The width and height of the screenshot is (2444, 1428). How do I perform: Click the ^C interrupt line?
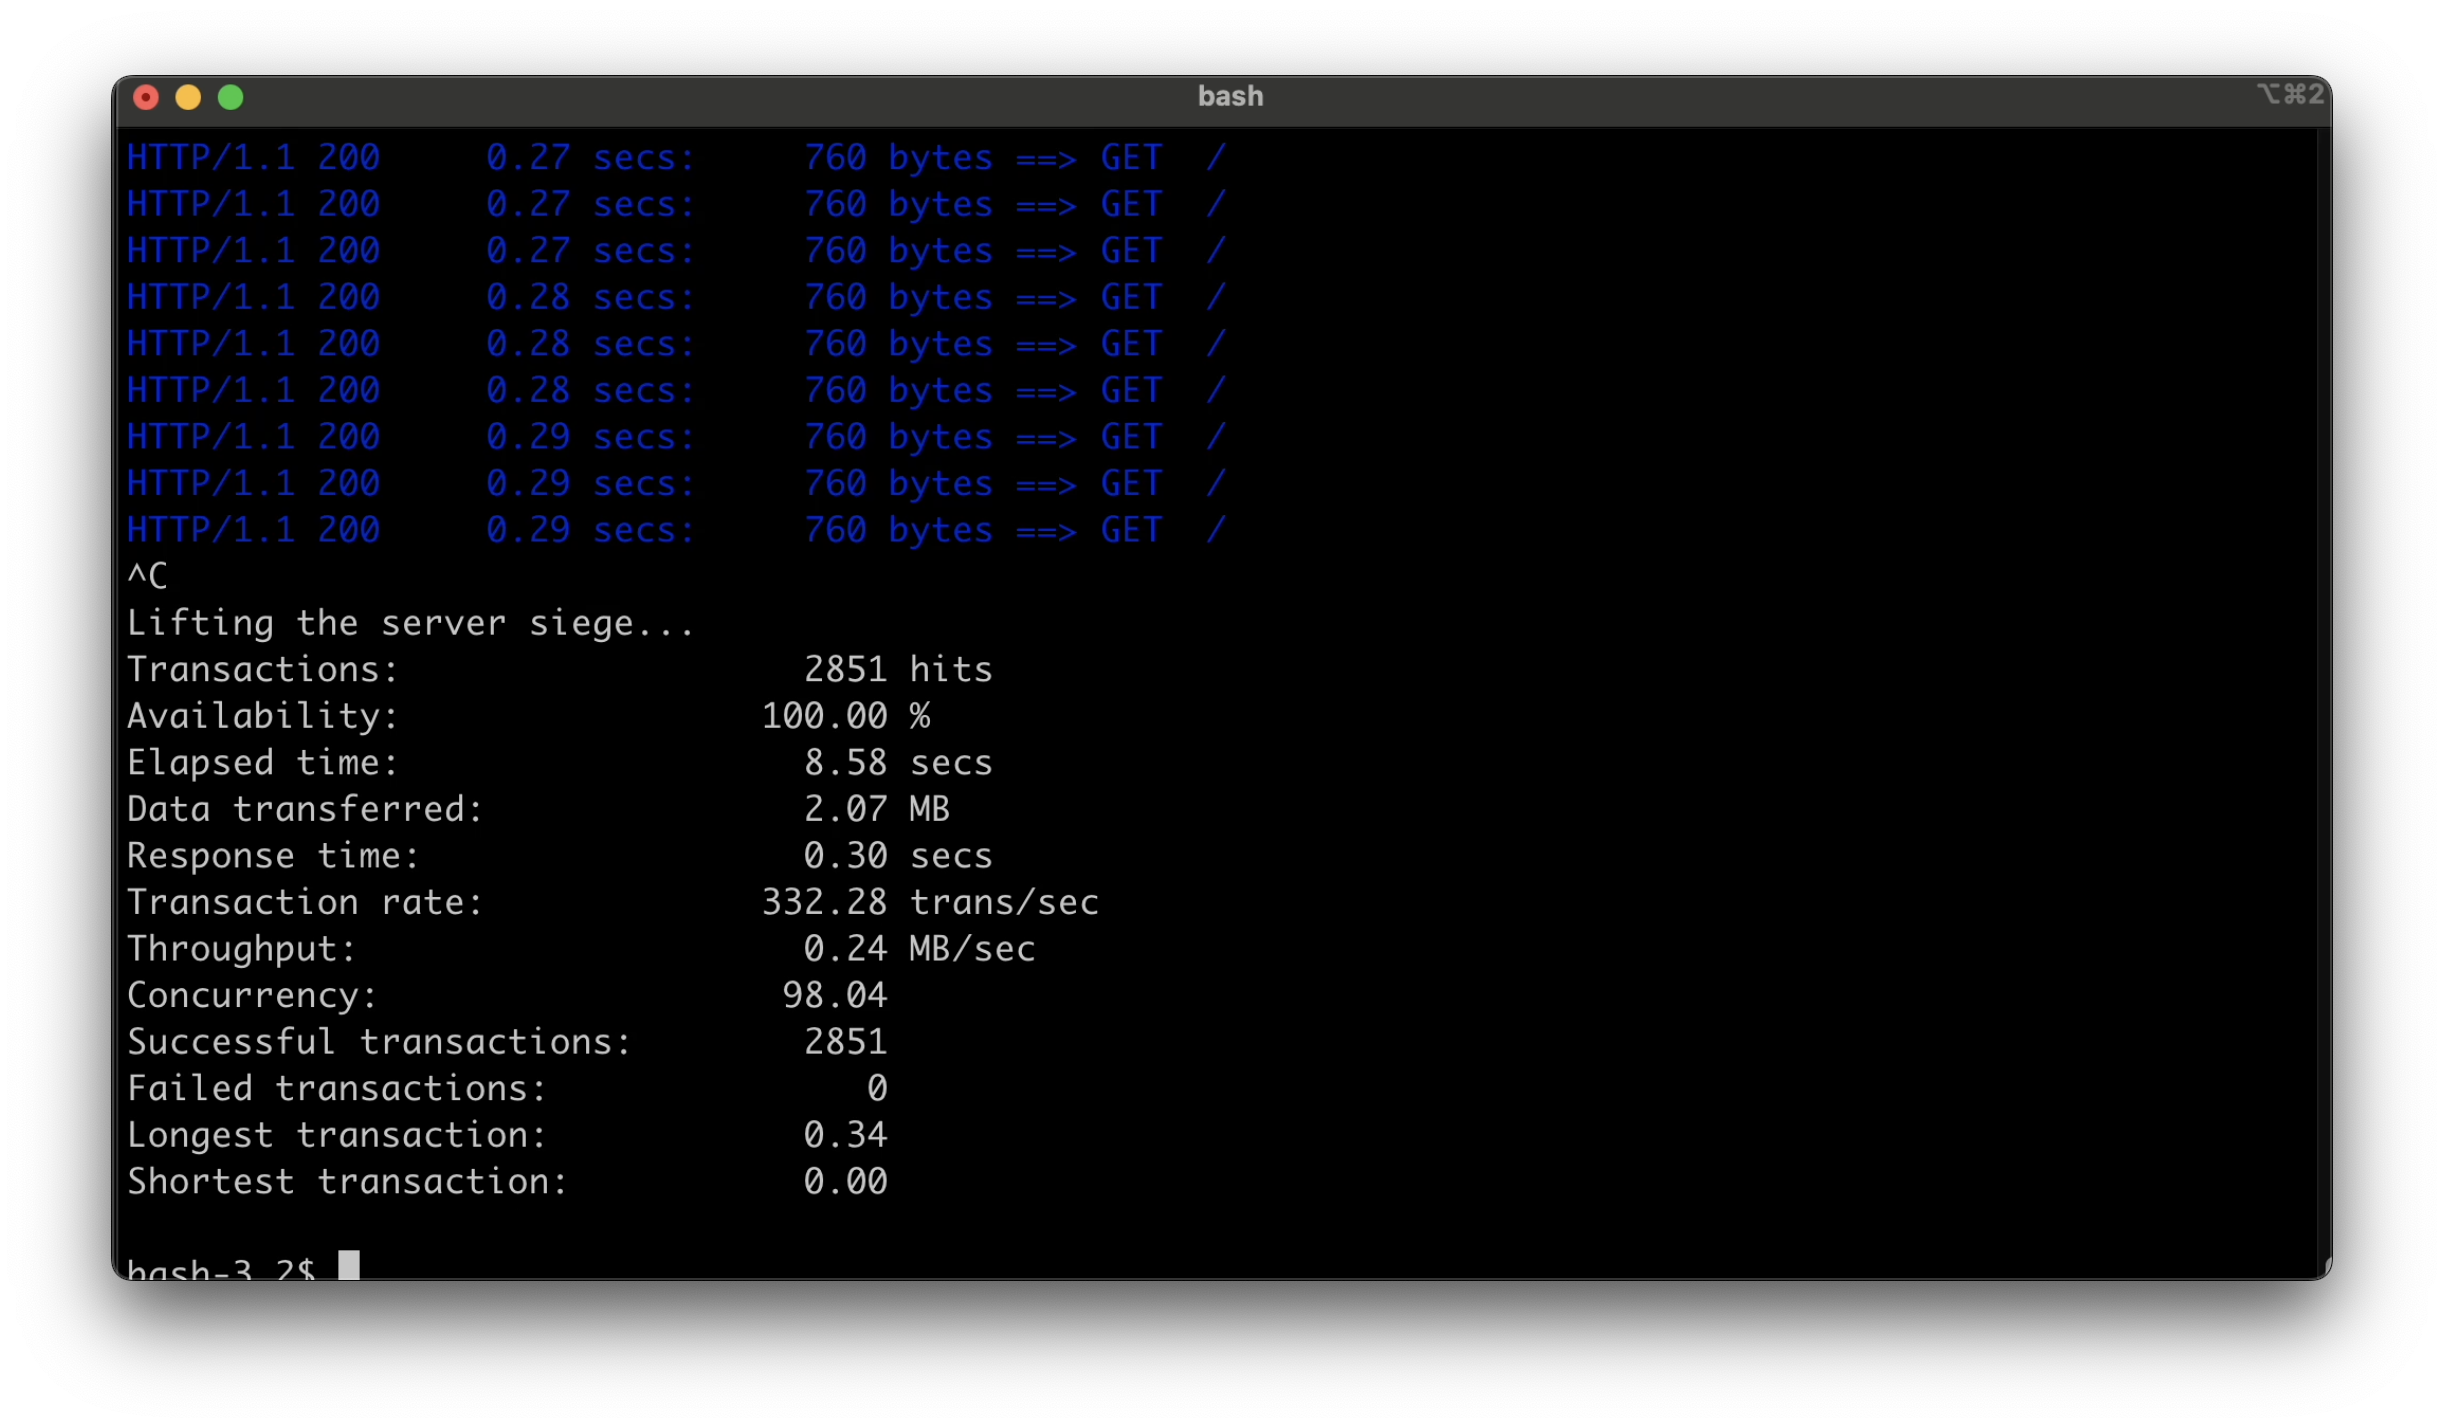click(147, 576)
